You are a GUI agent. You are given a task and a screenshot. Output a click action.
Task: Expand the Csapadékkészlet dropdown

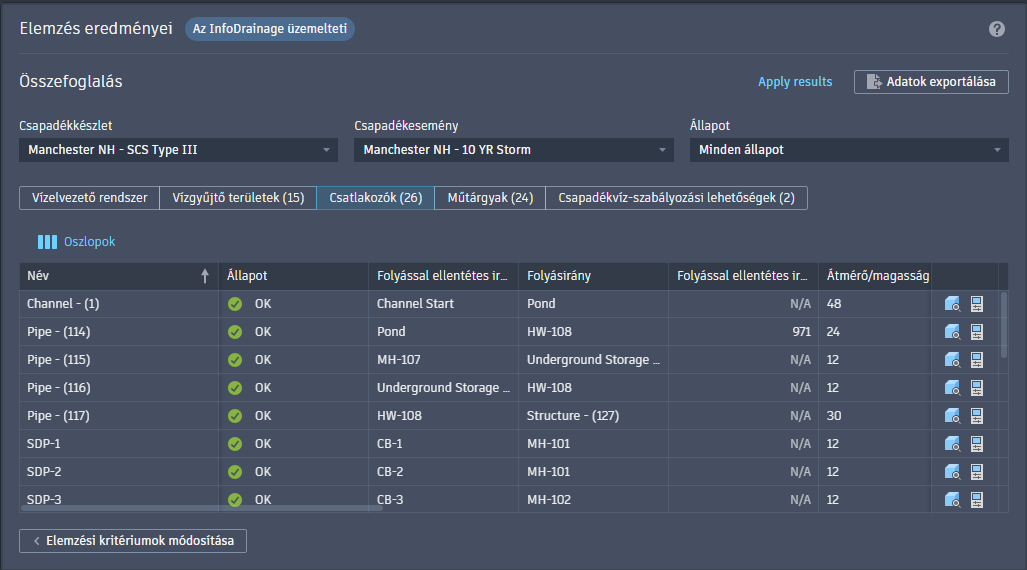click(178, 150)
